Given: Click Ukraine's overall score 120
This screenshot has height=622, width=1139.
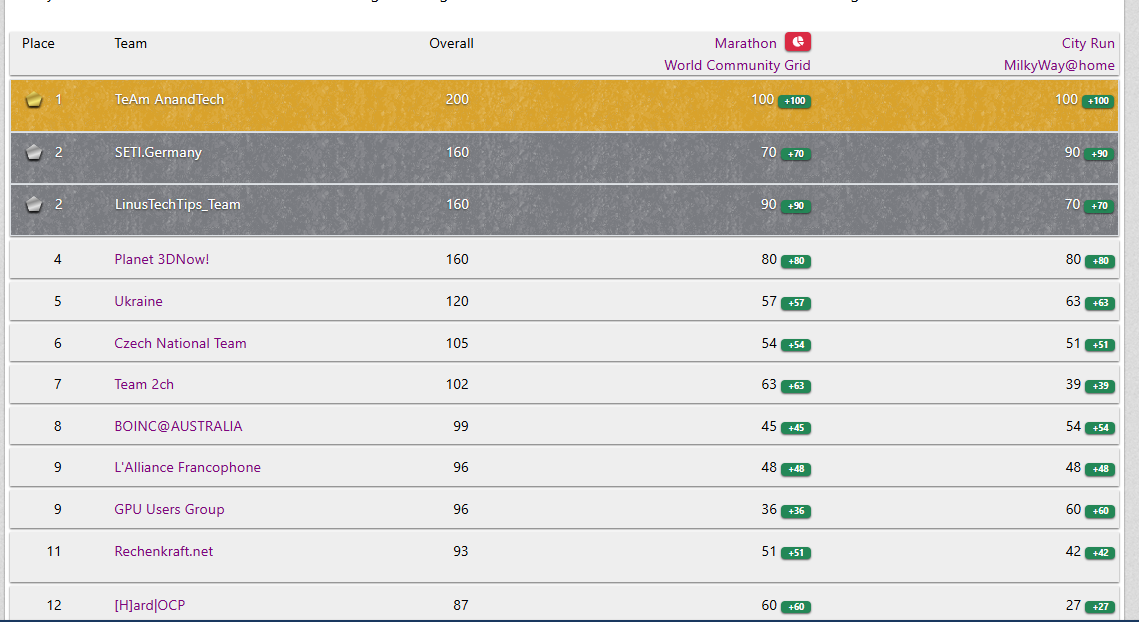Looking at the screenshot, I should pos(457,302).
